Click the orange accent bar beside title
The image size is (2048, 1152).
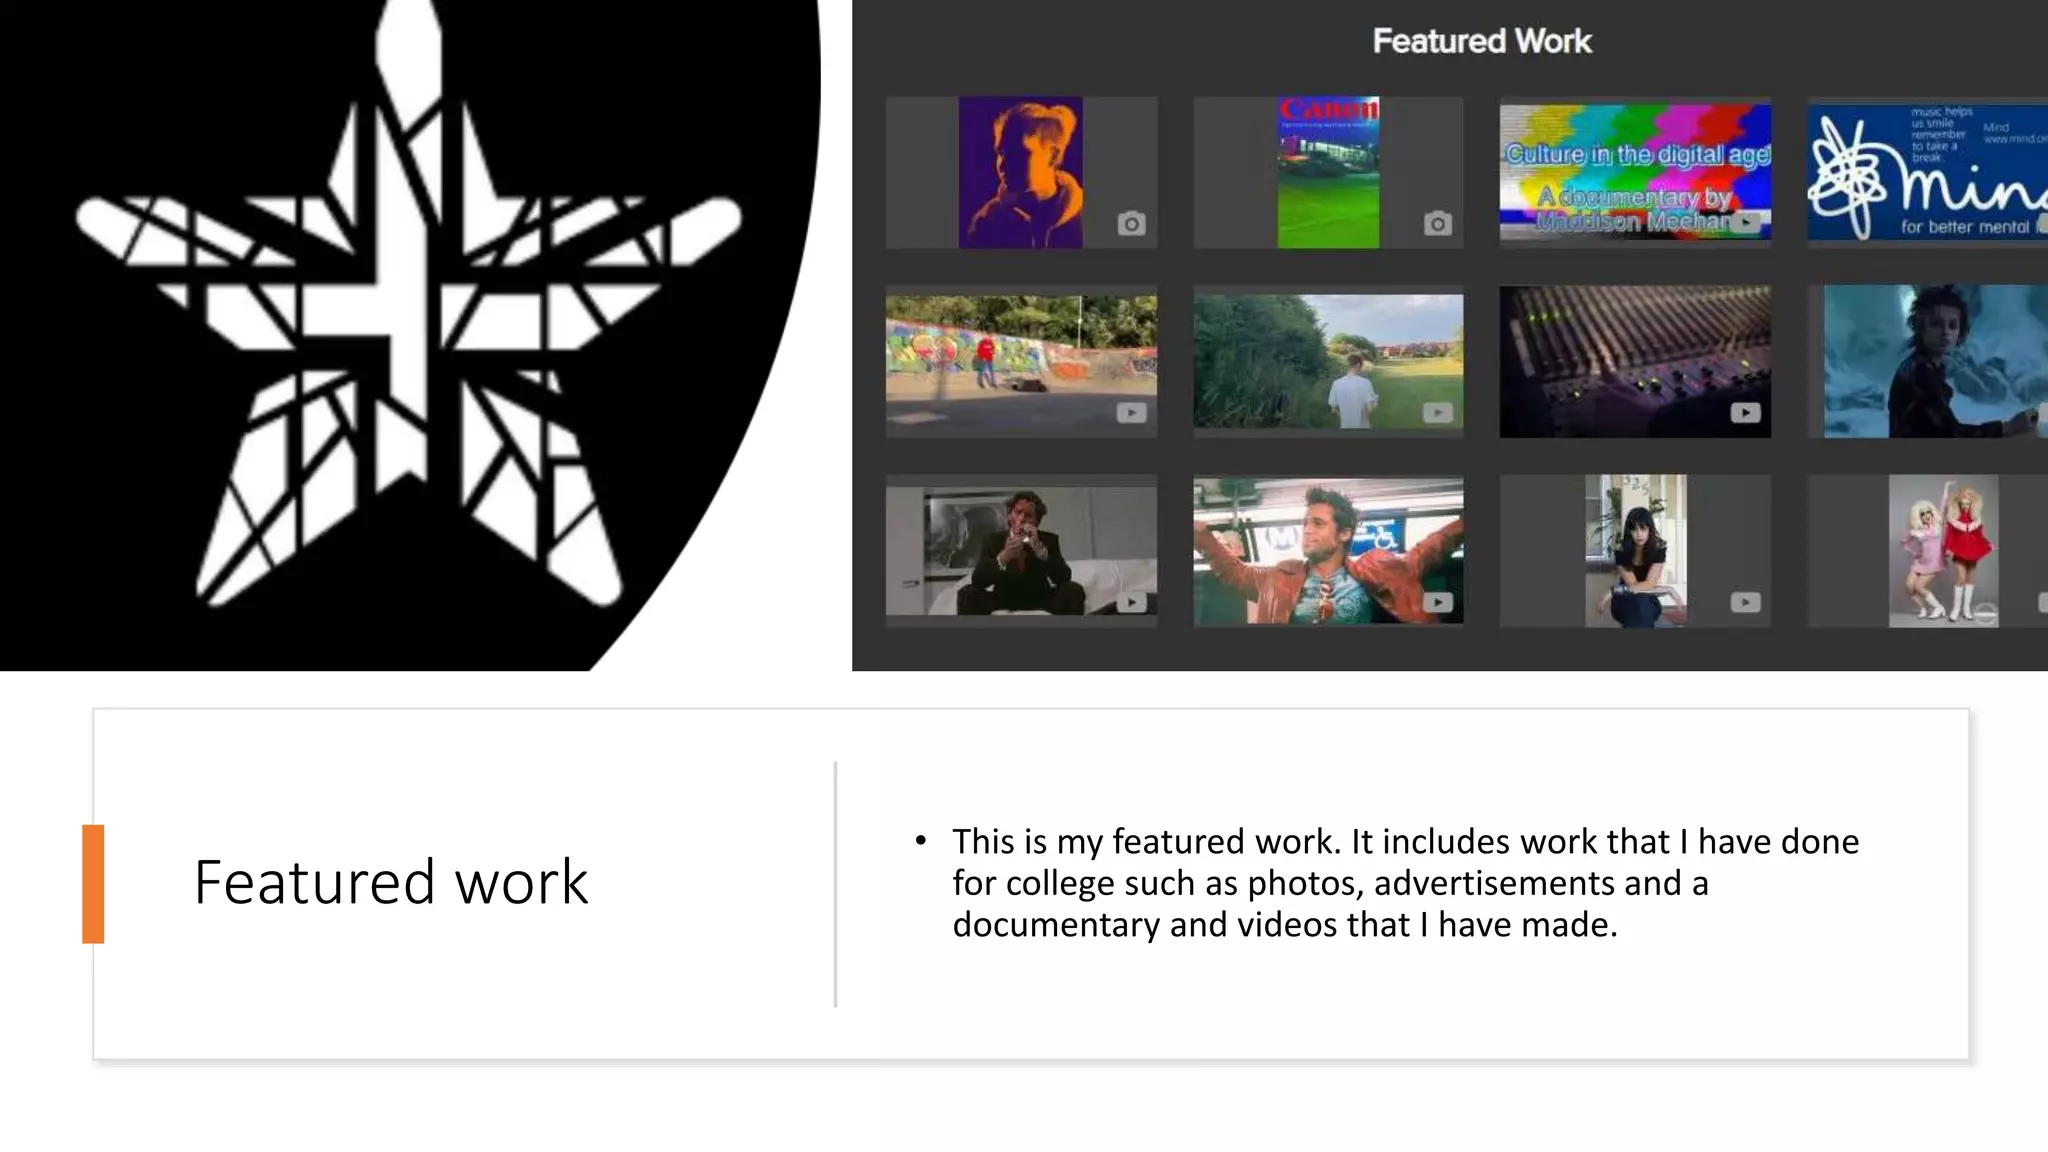coord(93,883)
